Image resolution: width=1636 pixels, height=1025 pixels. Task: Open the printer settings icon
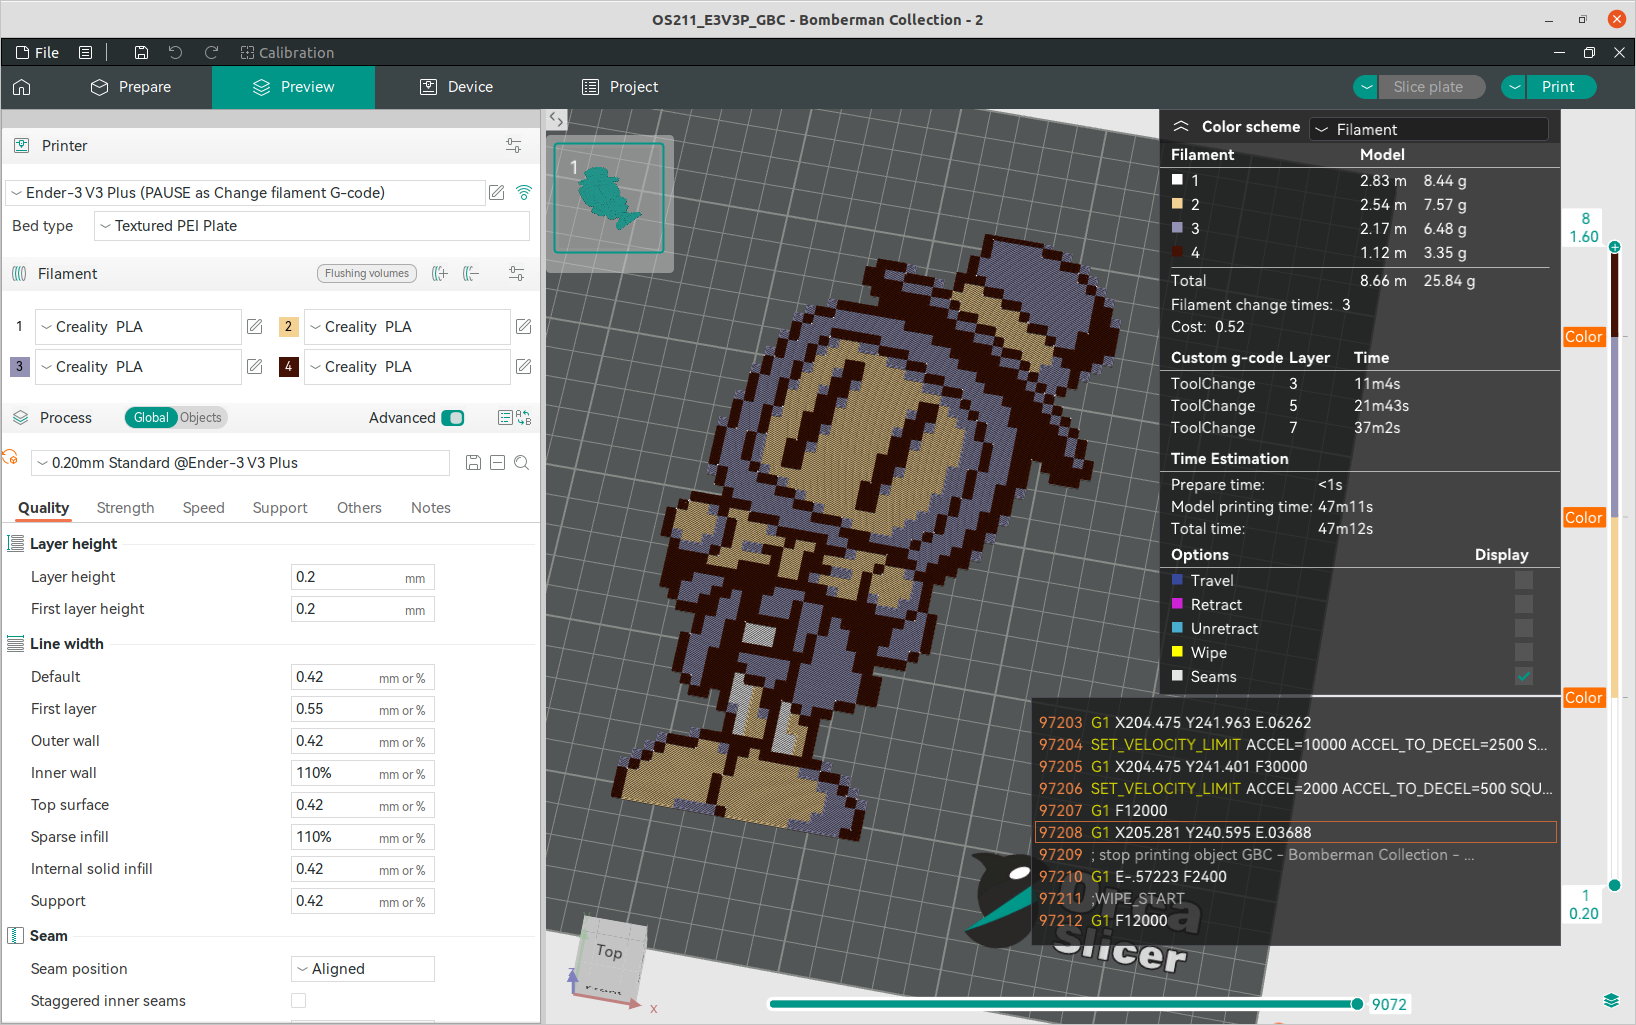click(513, 145)
